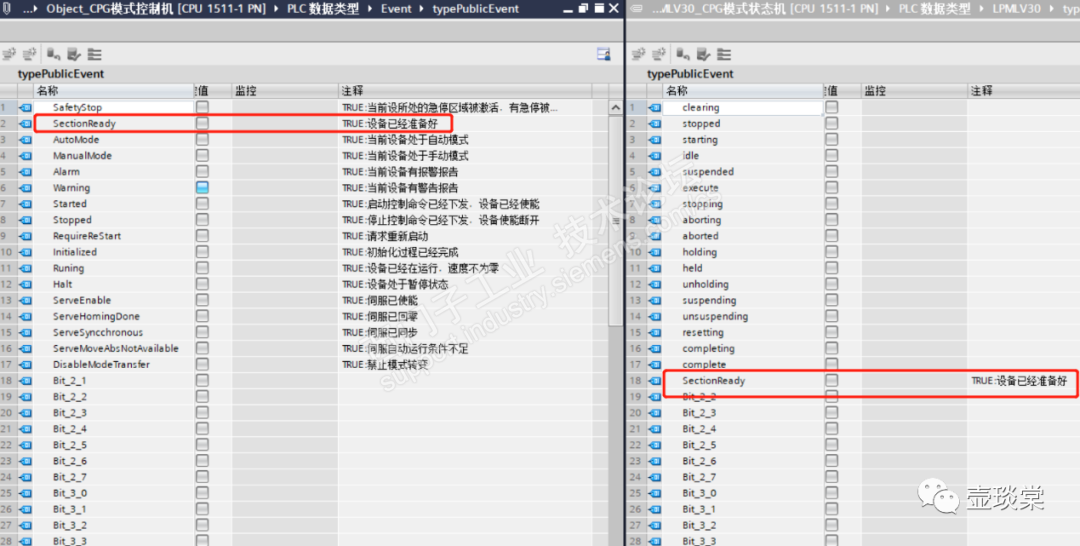Click the 监控 column header in the right table

914,90
